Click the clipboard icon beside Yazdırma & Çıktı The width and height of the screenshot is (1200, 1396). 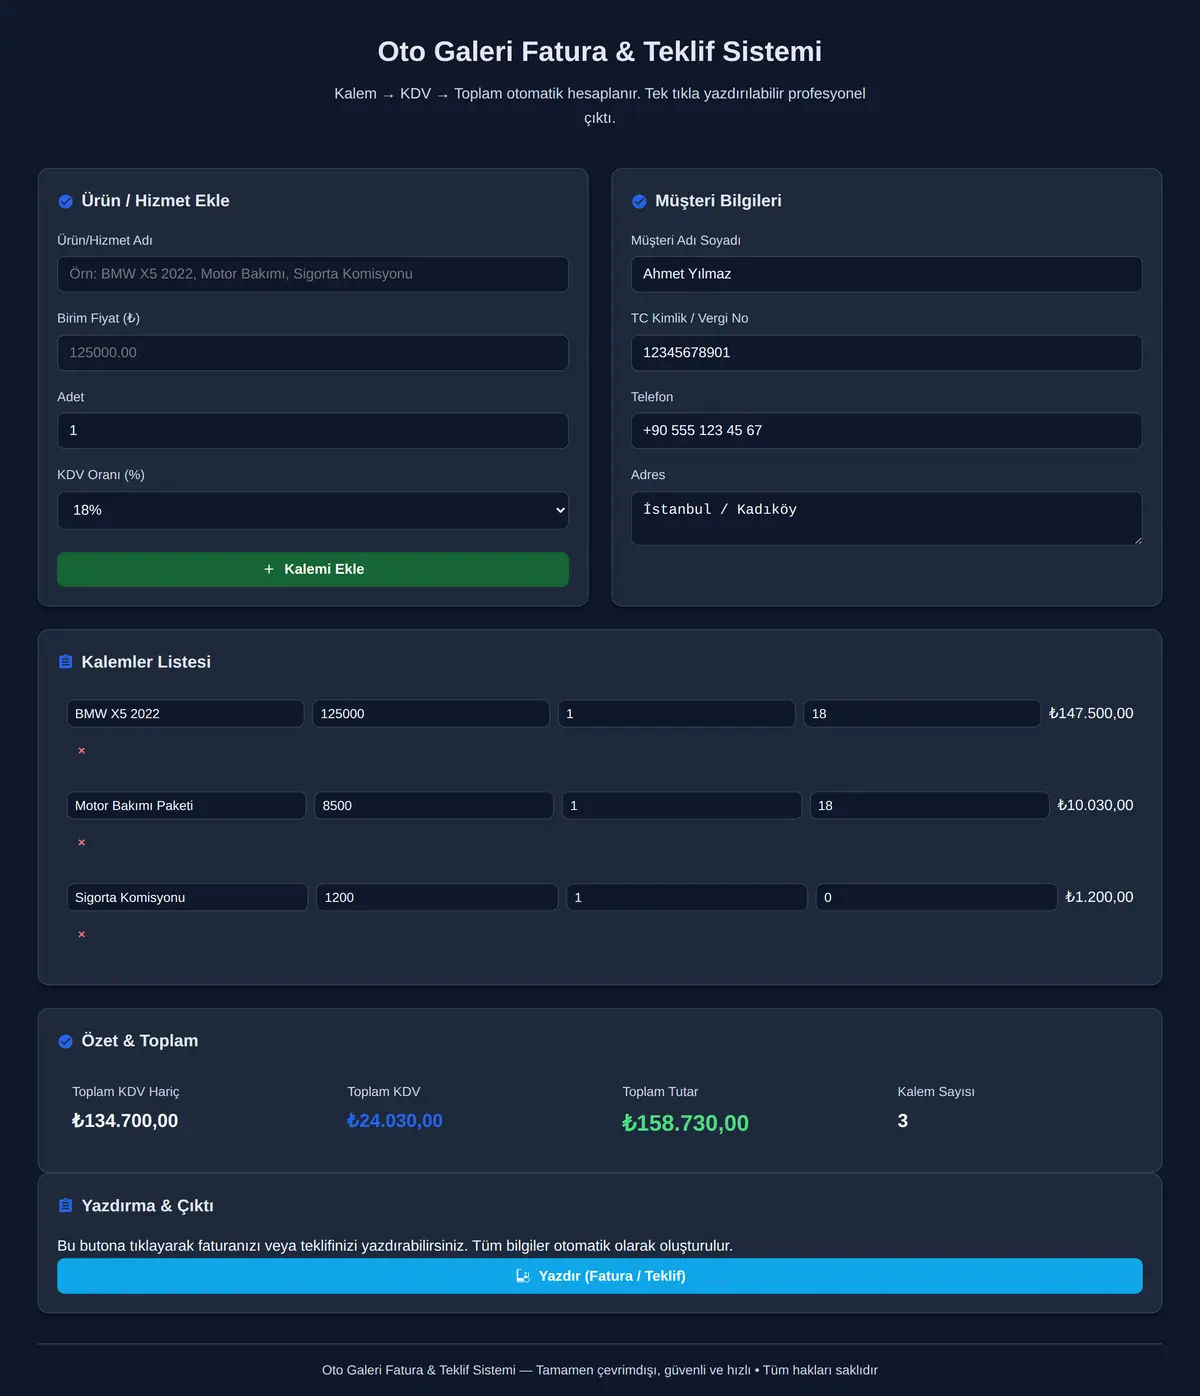click(66, 1206)
